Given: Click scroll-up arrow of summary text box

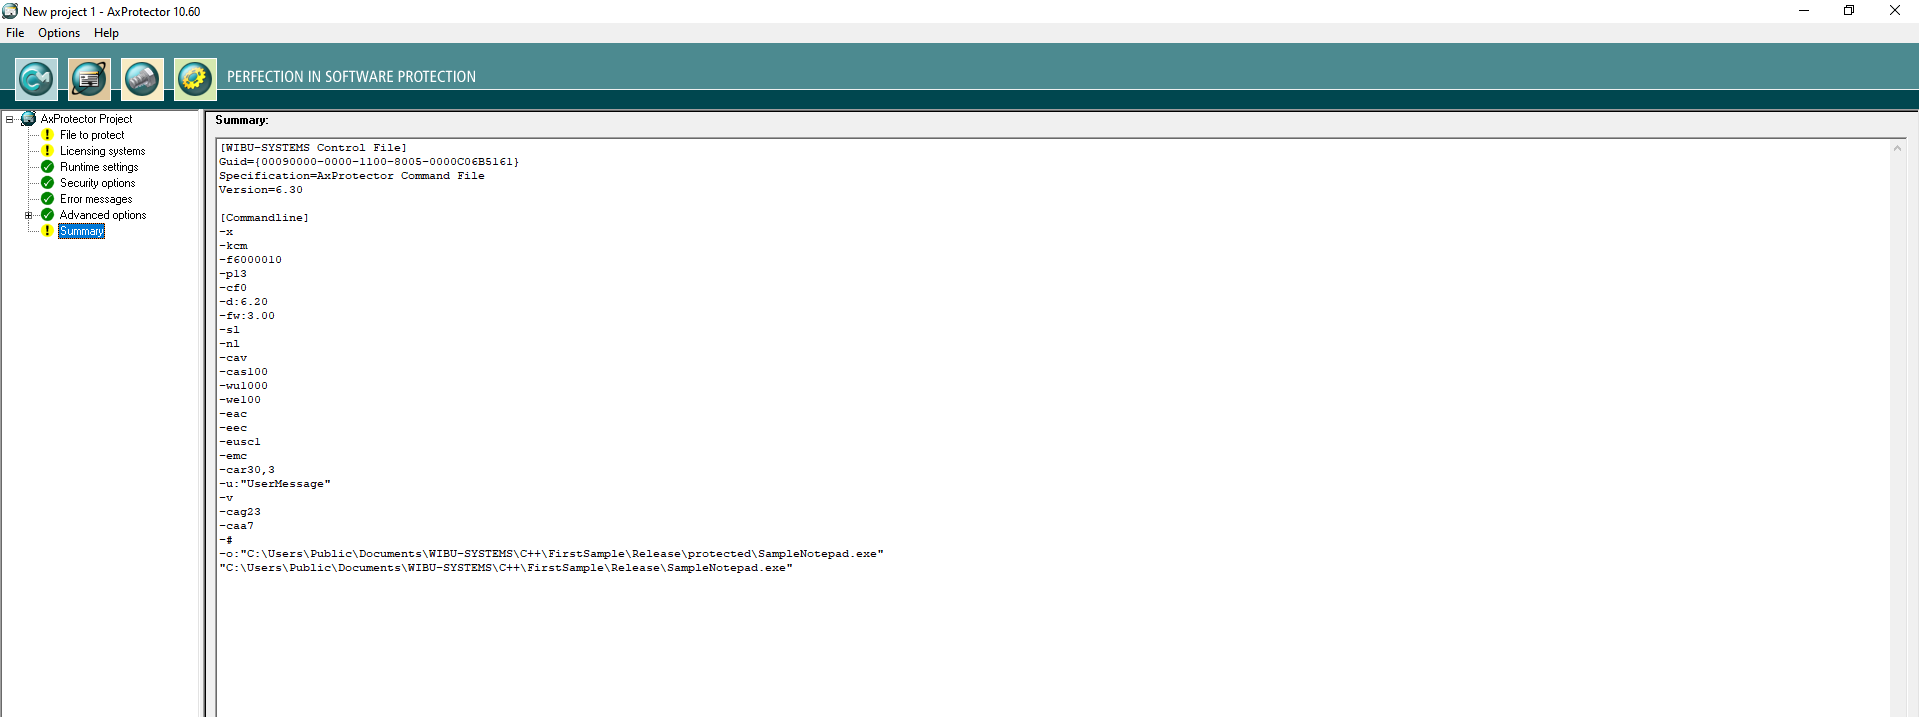Looking at the screenshot, I should click(x=1897, y=148).
